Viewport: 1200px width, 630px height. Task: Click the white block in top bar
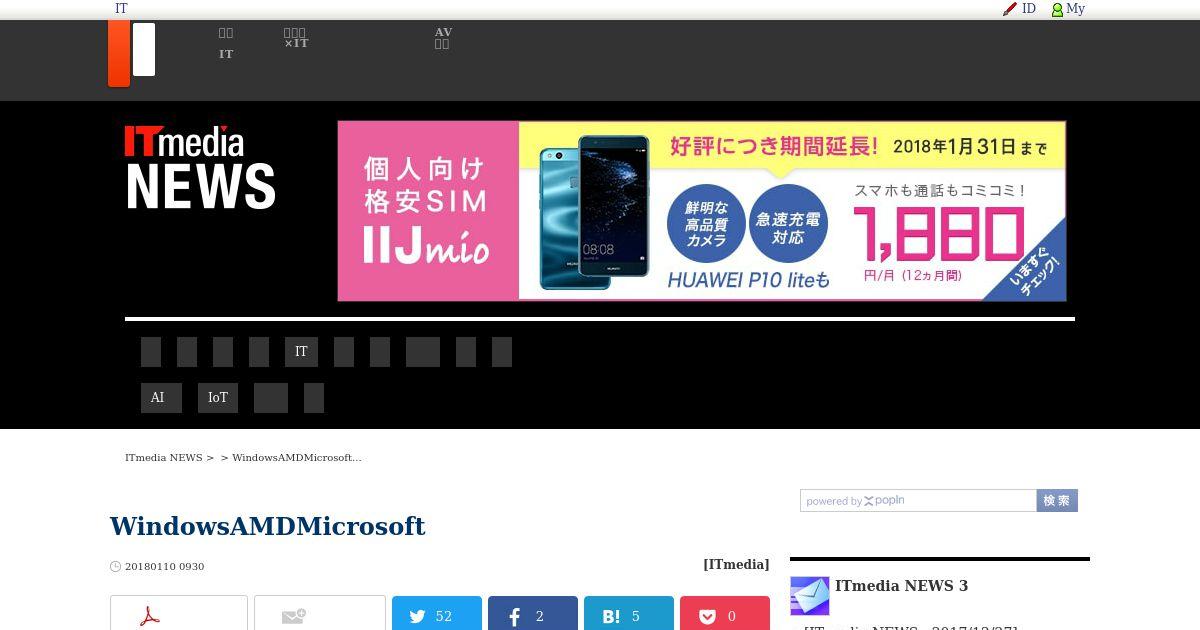[144, 49]
